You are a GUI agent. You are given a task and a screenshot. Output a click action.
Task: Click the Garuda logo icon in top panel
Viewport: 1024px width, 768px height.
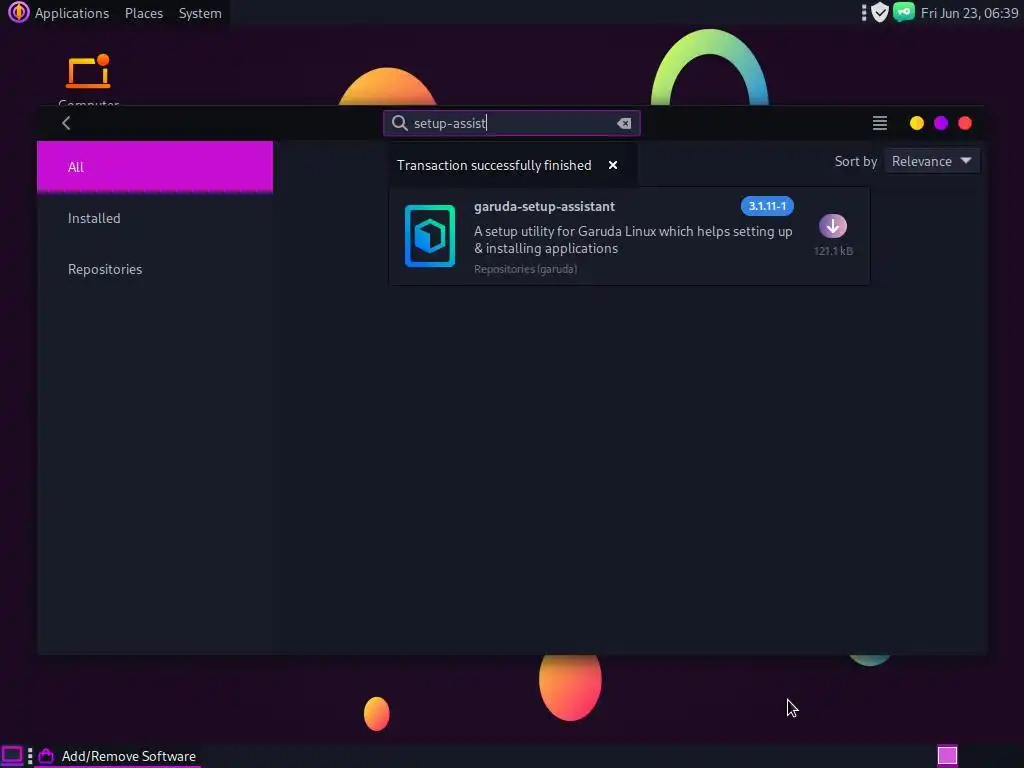click(x=18, y=12)
